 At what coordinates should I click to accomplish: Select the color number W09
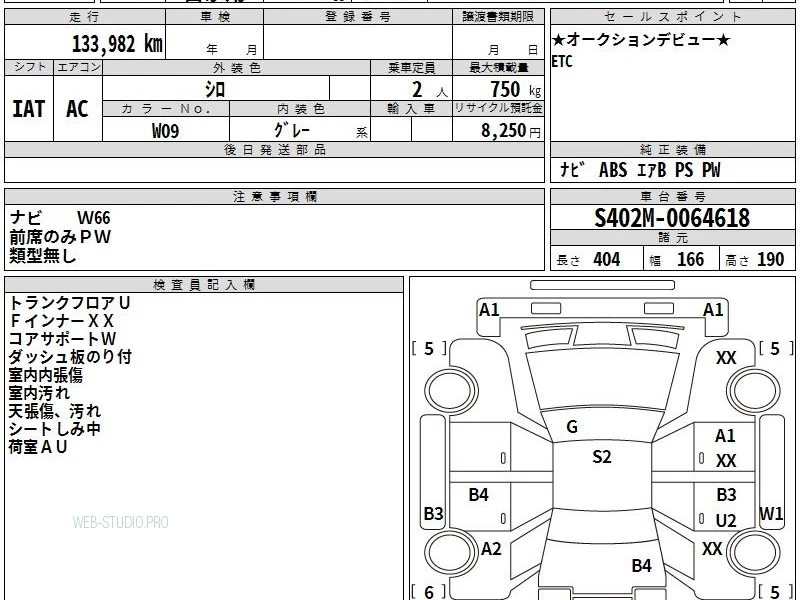click(x=165, y=131)
